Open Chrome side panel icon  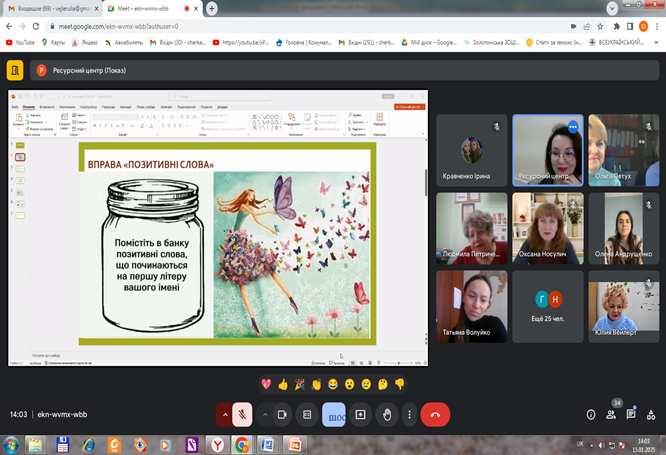click(x=630, y=26)
